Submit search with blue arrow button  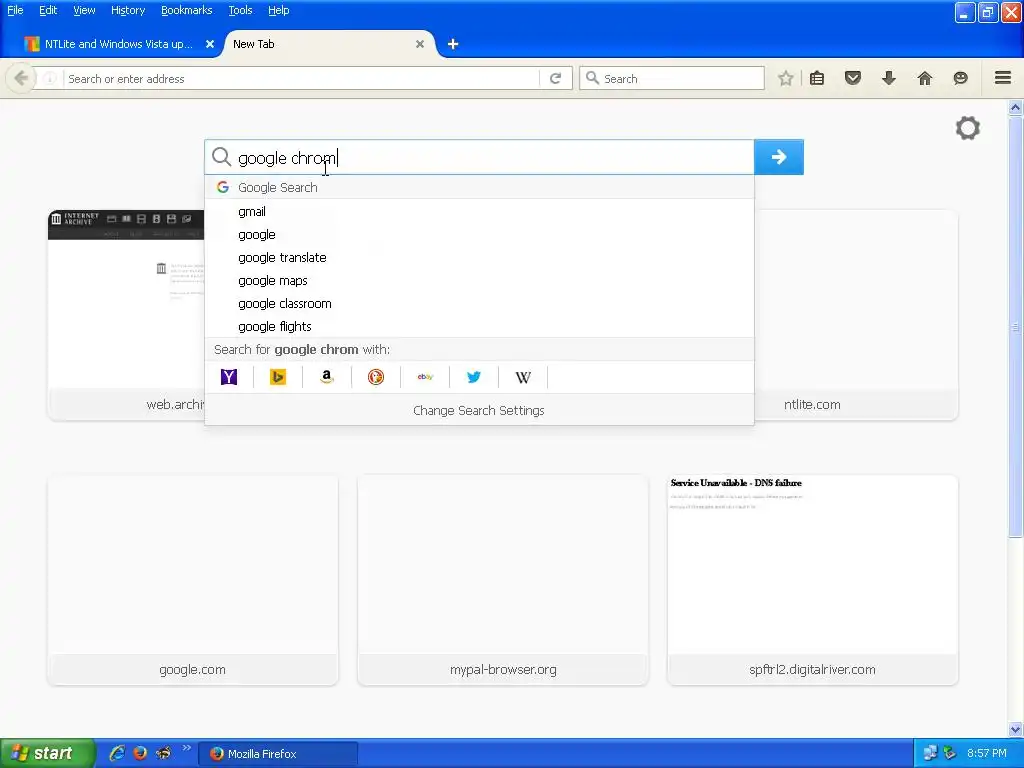[778, 157]
